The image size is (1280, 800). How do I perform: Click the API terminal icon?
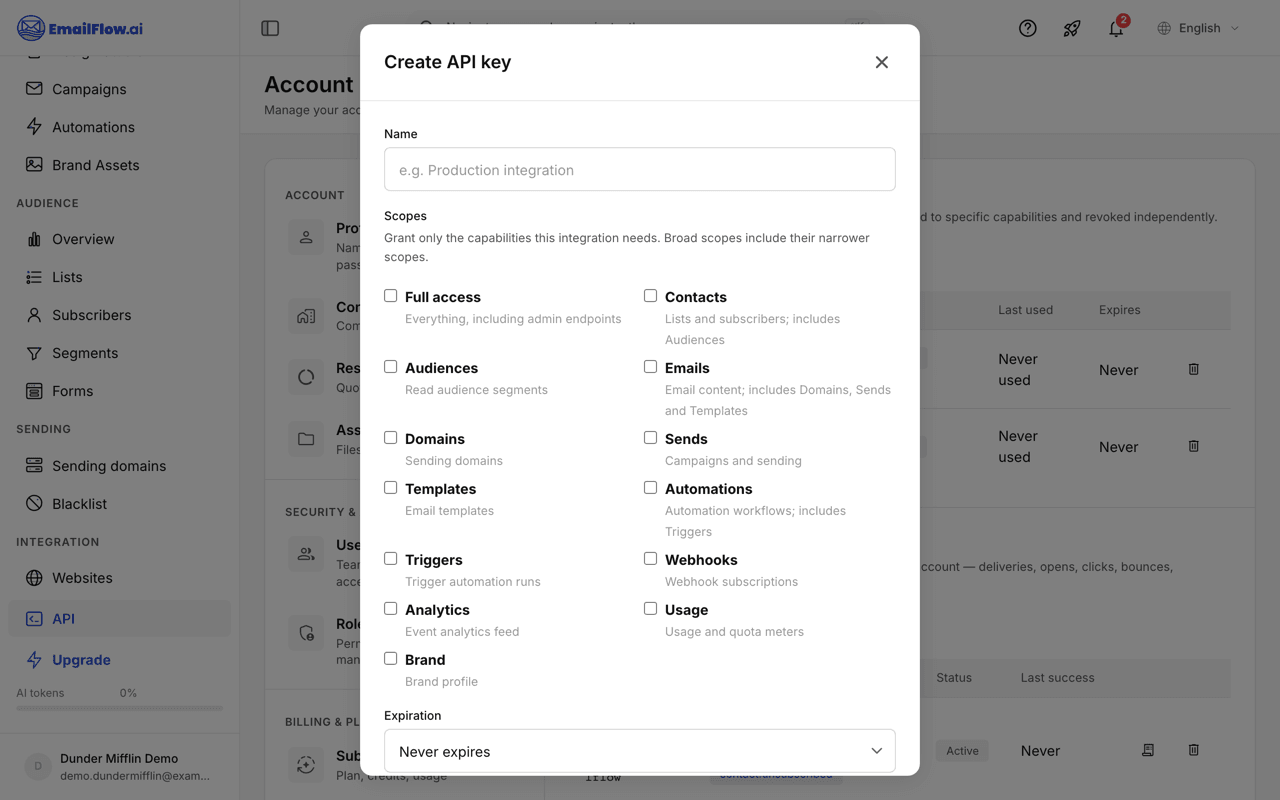[x=34, y=619]
